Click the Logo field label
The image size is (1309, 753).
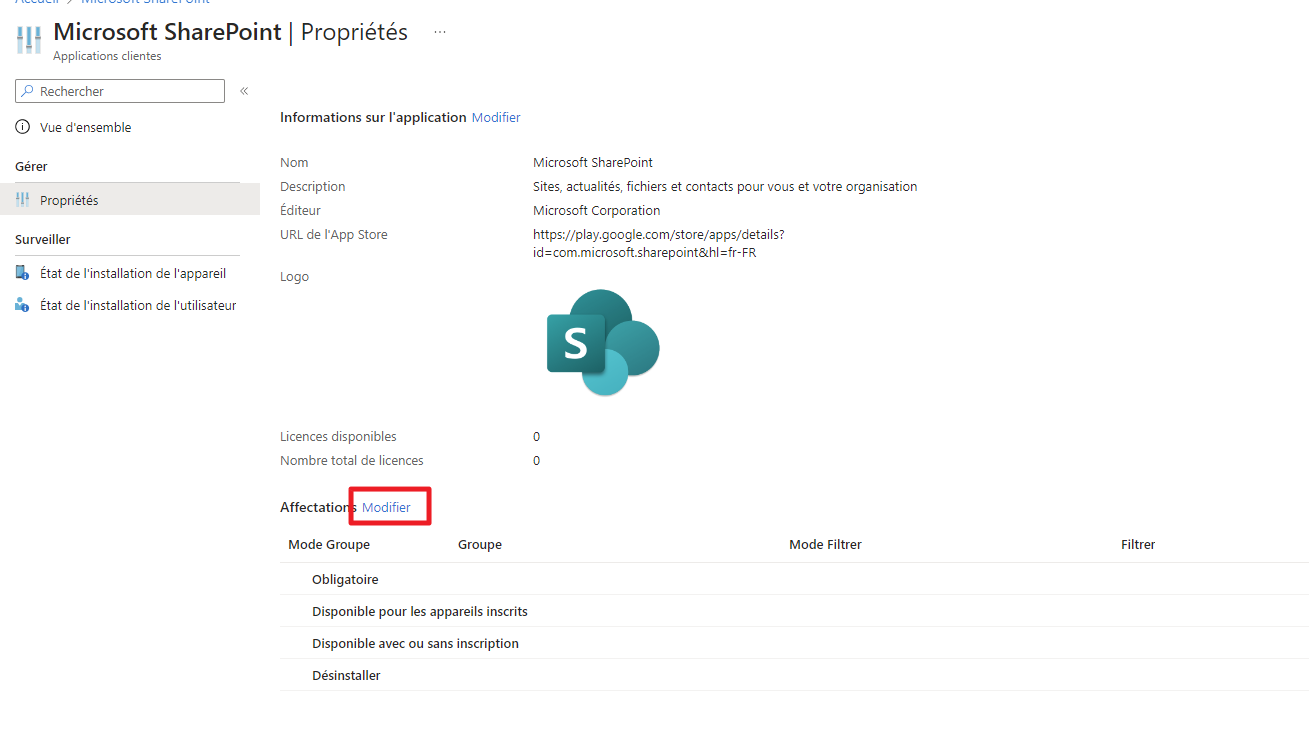point(294,276)
